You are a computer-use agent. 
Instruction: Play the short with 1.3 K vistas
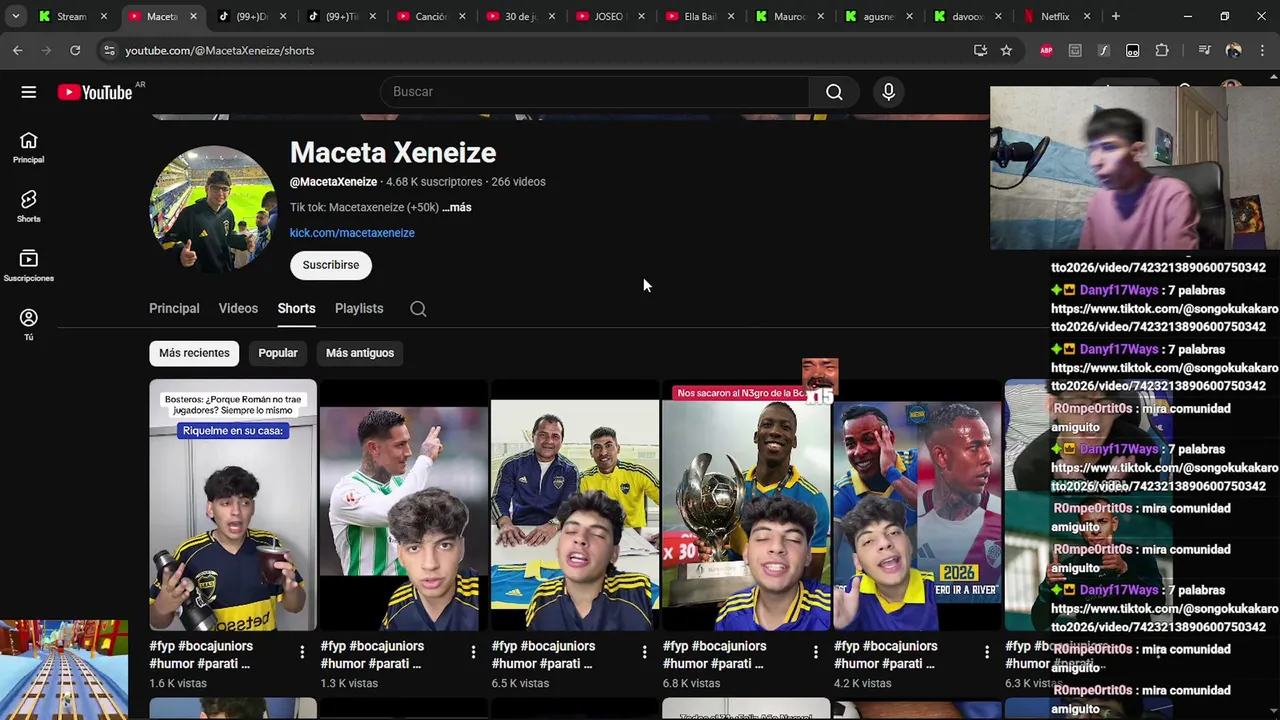pos(404,506)
